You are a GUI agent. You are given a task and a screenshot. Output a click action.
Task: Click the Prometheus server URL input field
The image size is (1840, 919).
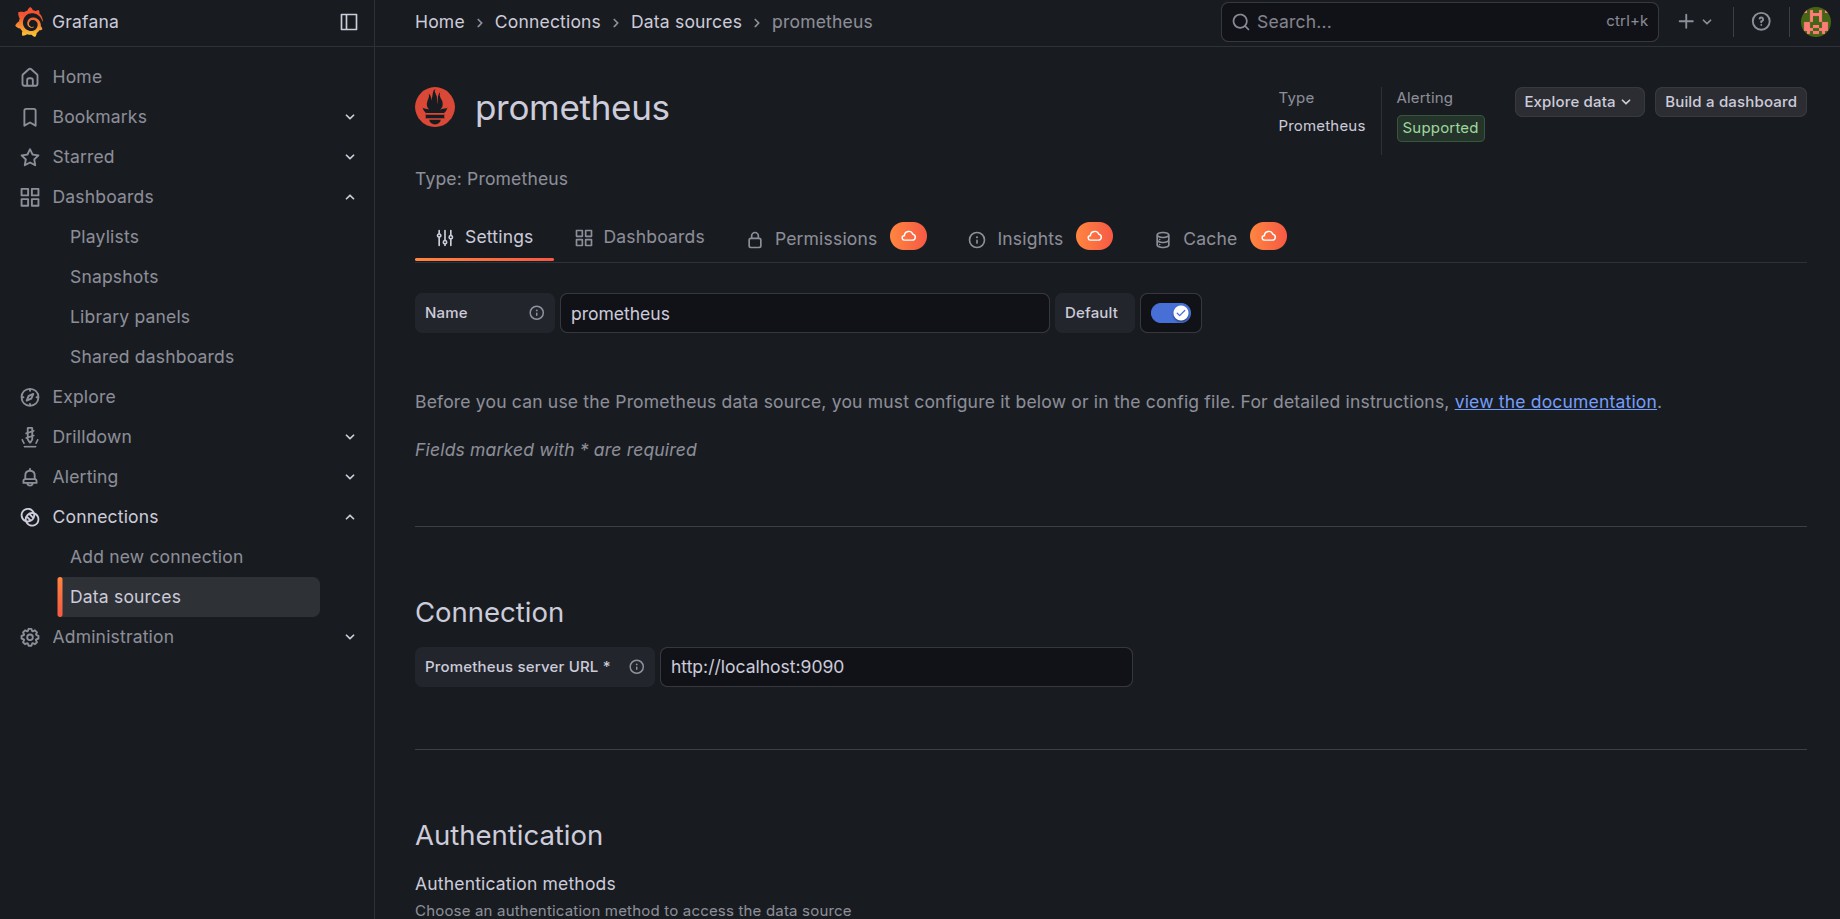pyautogui.click(x=895, y=667)
